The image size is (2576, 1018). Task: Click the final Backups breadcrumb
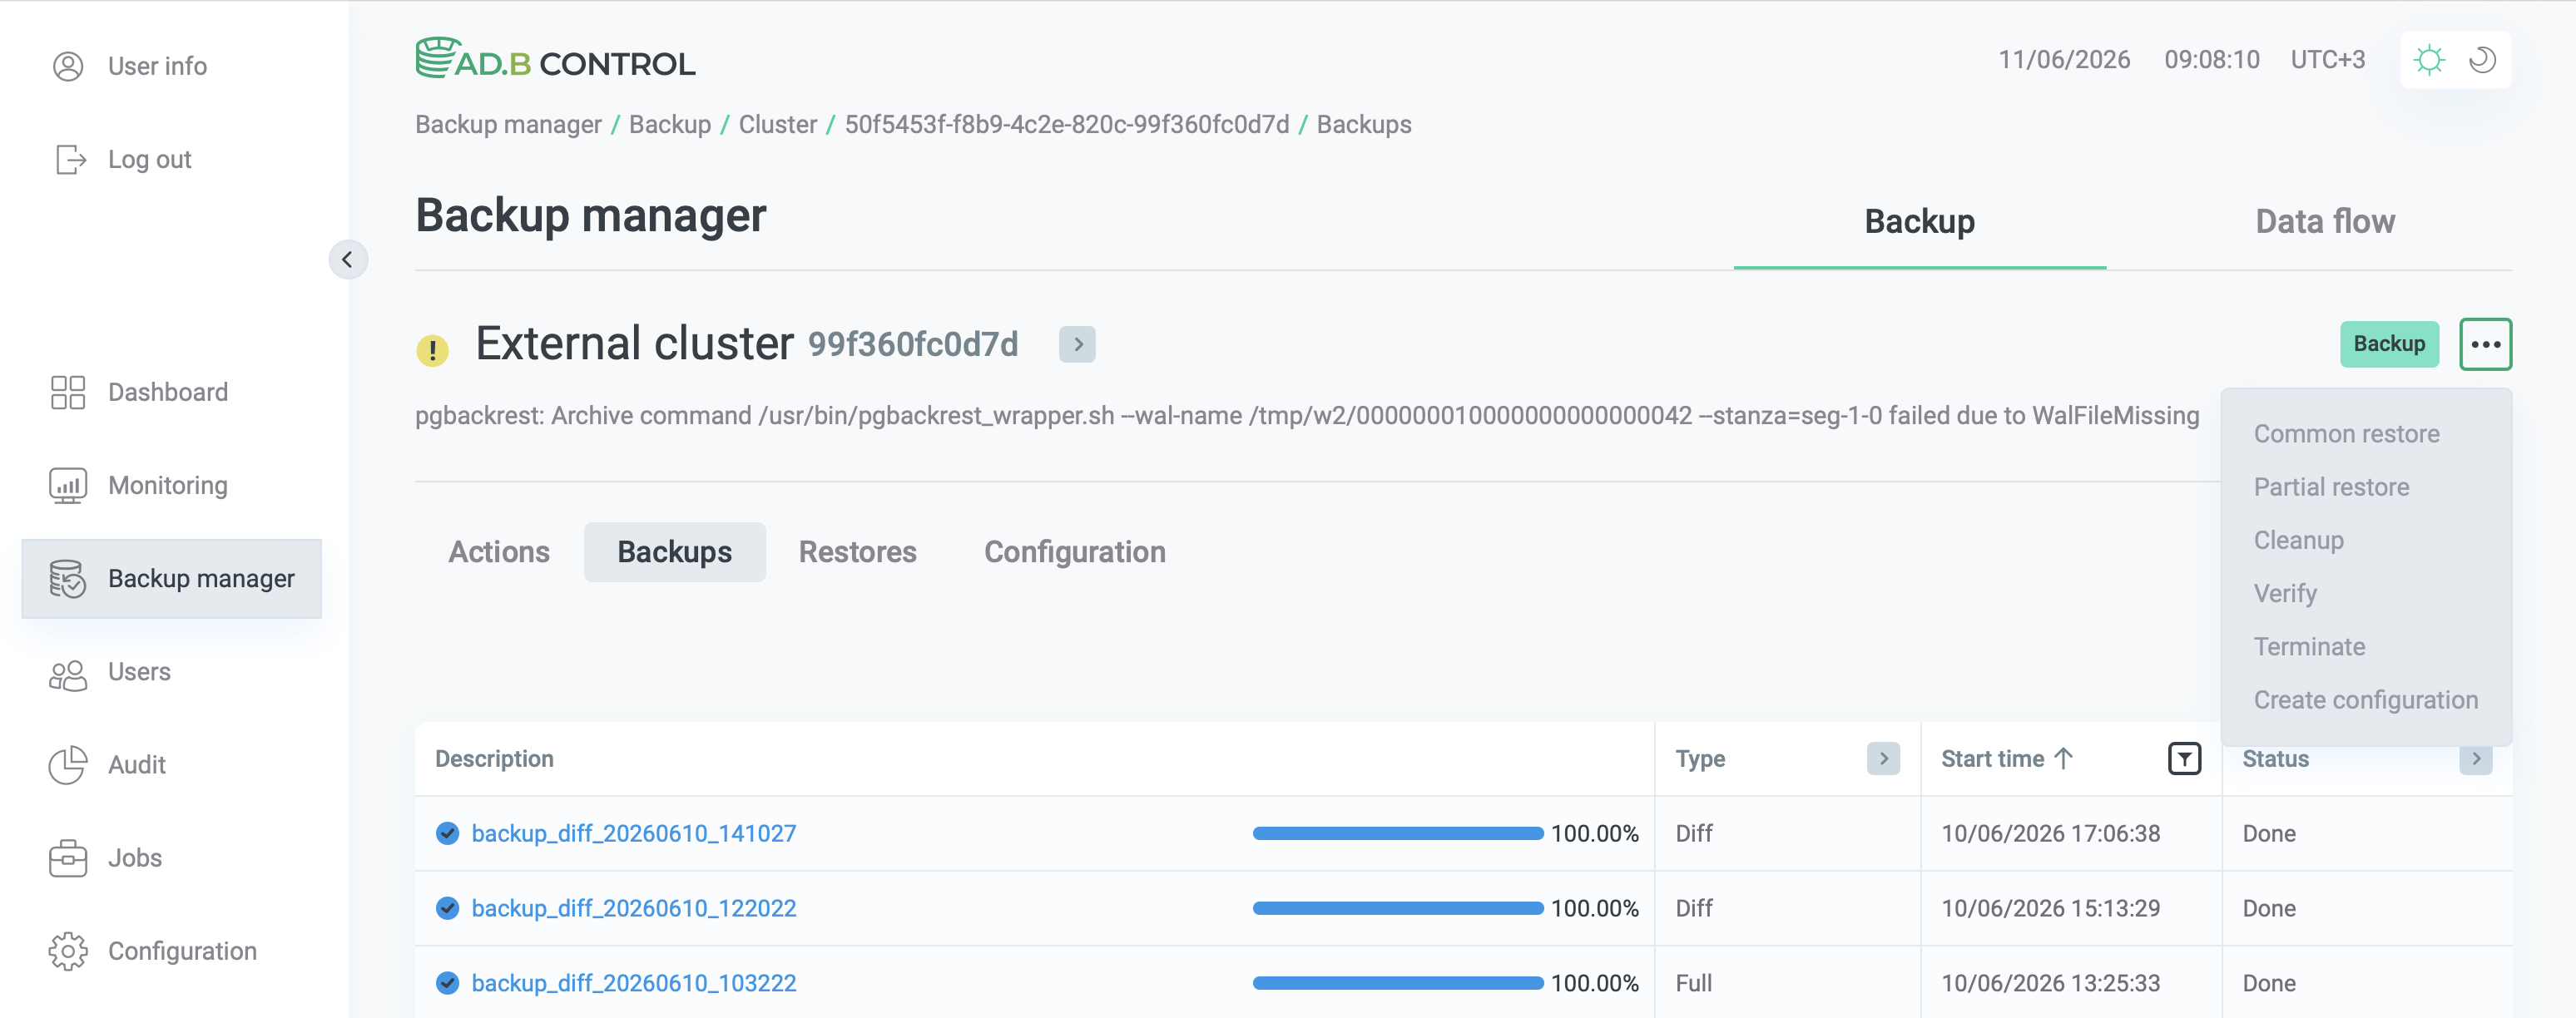tap(1364, 125)
